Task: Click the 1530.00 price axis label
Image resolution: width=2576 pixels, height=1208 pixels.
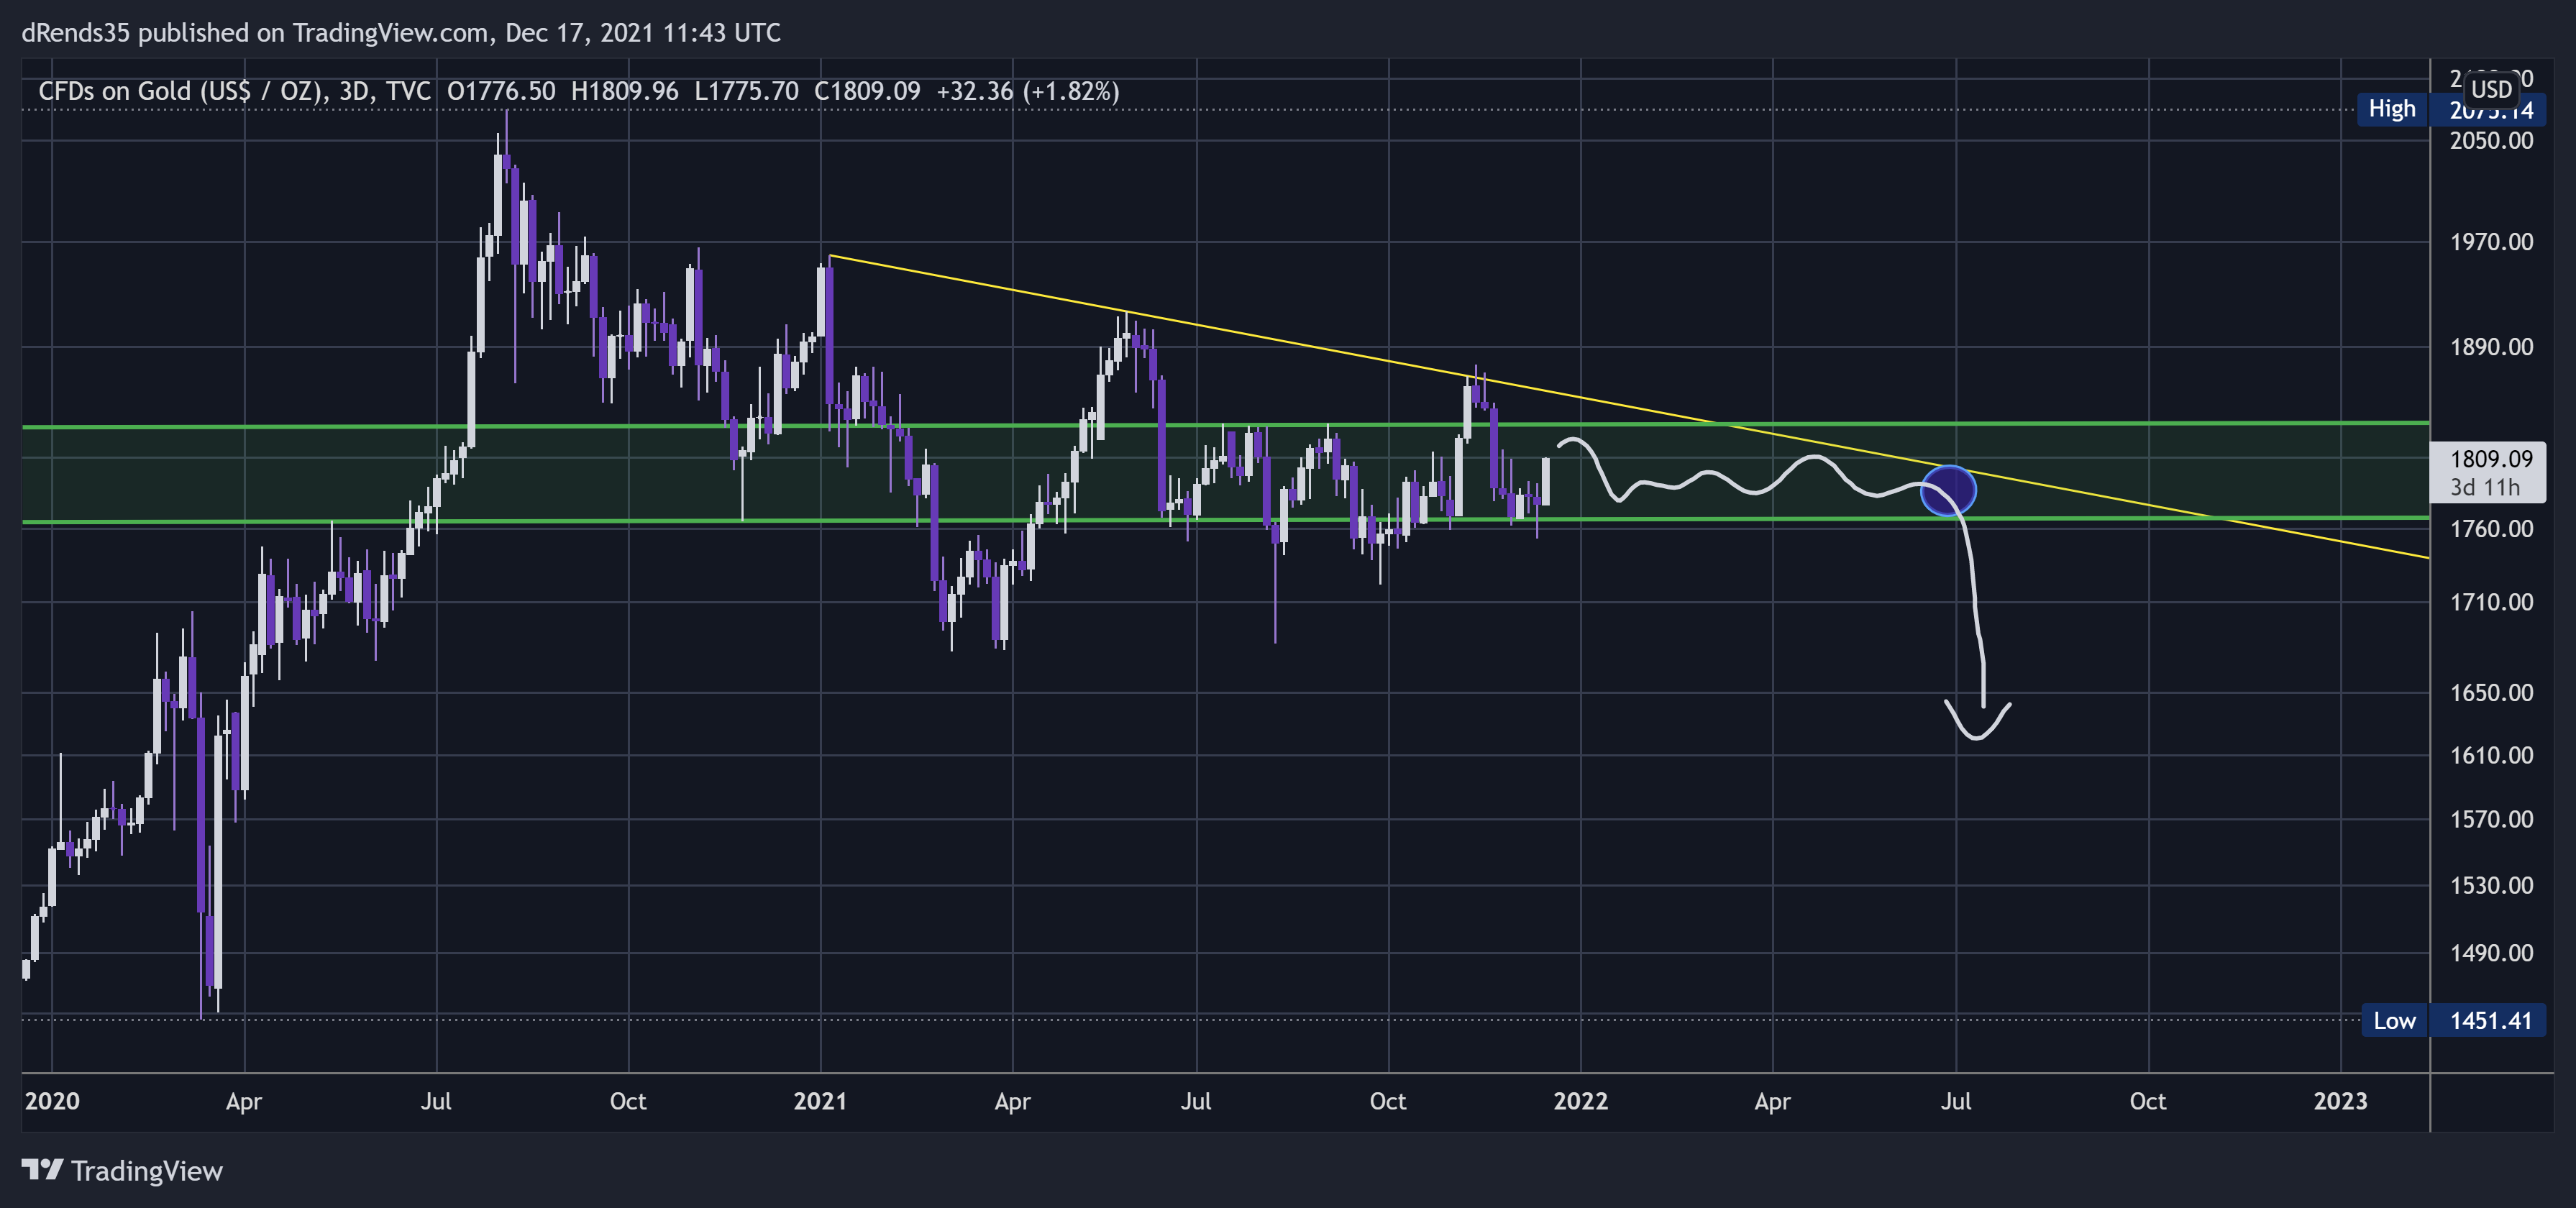Action: 2491,885
